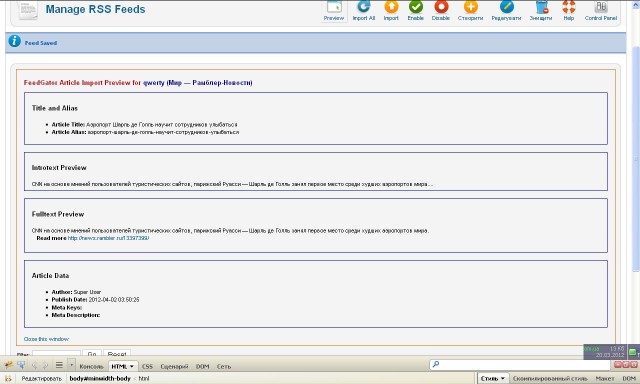The image size is (640, 384).
Task: Click the Meta Keys label
Action: point(67,308)
